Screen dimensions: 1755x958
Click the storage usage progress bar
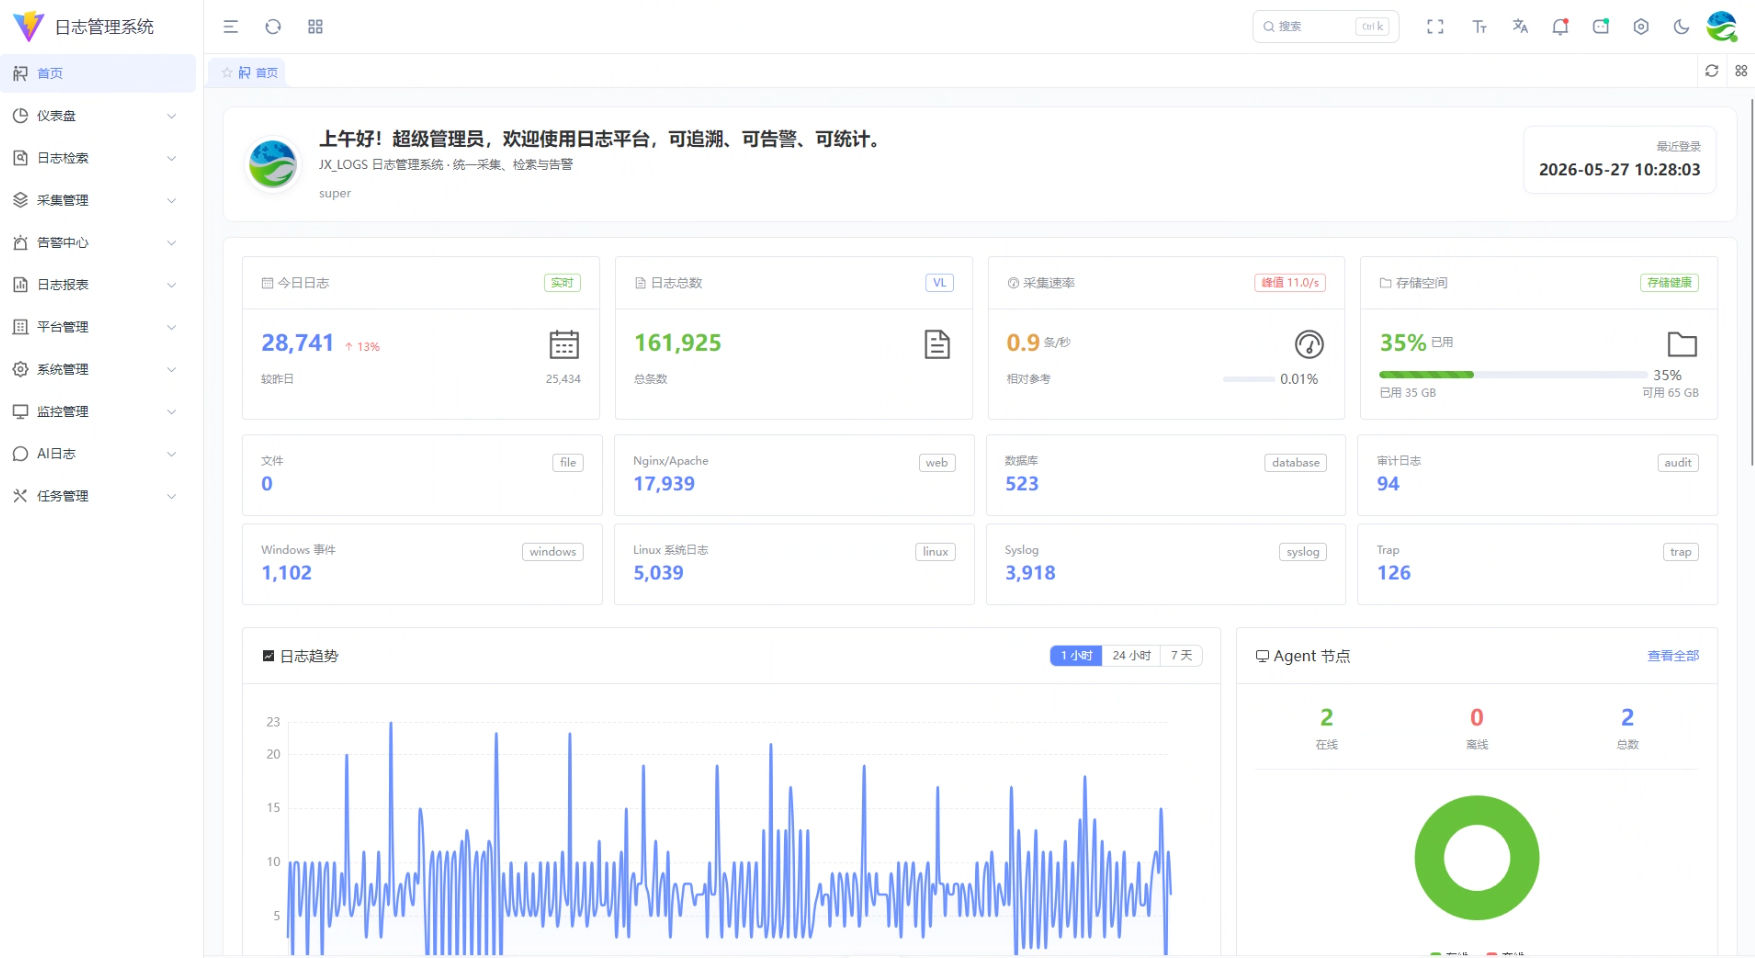tap(1512, 375)
